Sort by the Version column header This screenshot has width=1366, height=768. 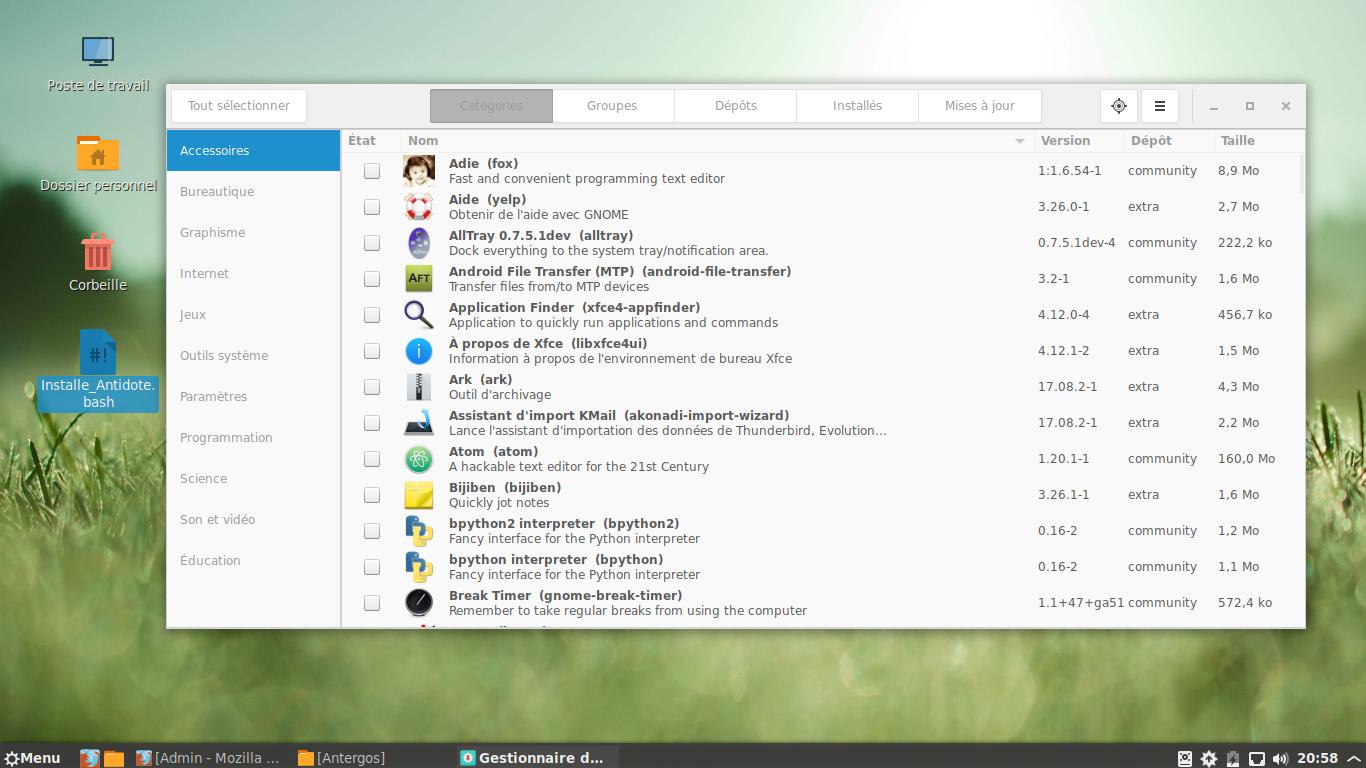point(1078,141)
